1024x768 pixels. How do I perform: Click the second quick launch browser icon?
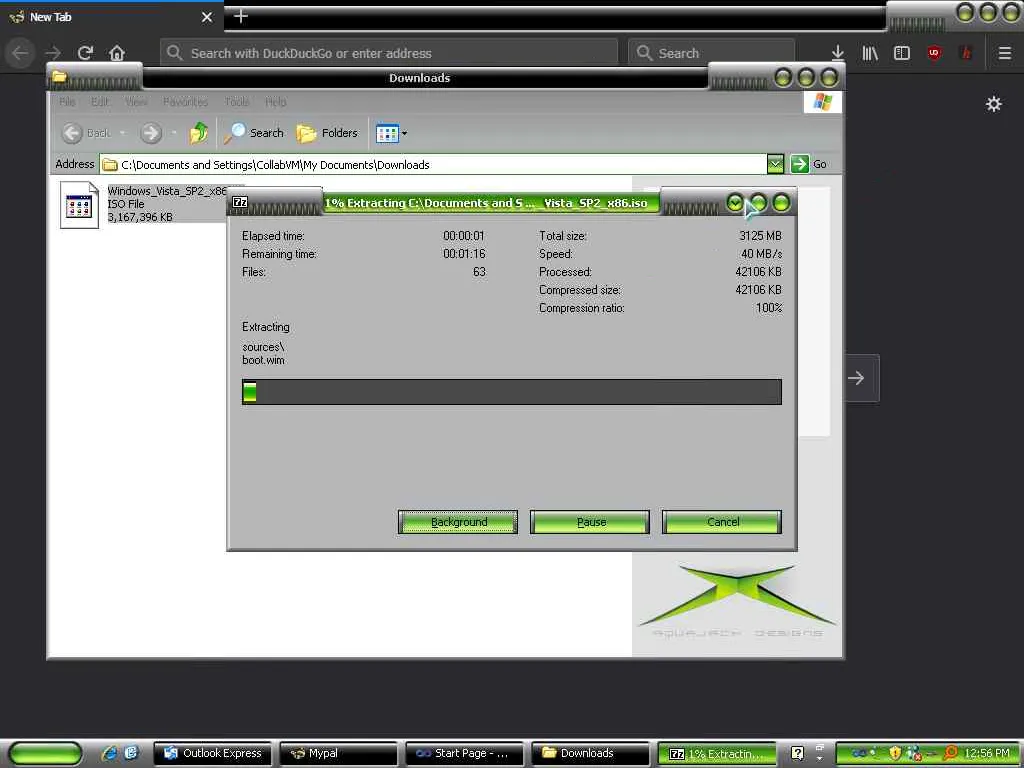pyautogui.click(x=131, y=753)
